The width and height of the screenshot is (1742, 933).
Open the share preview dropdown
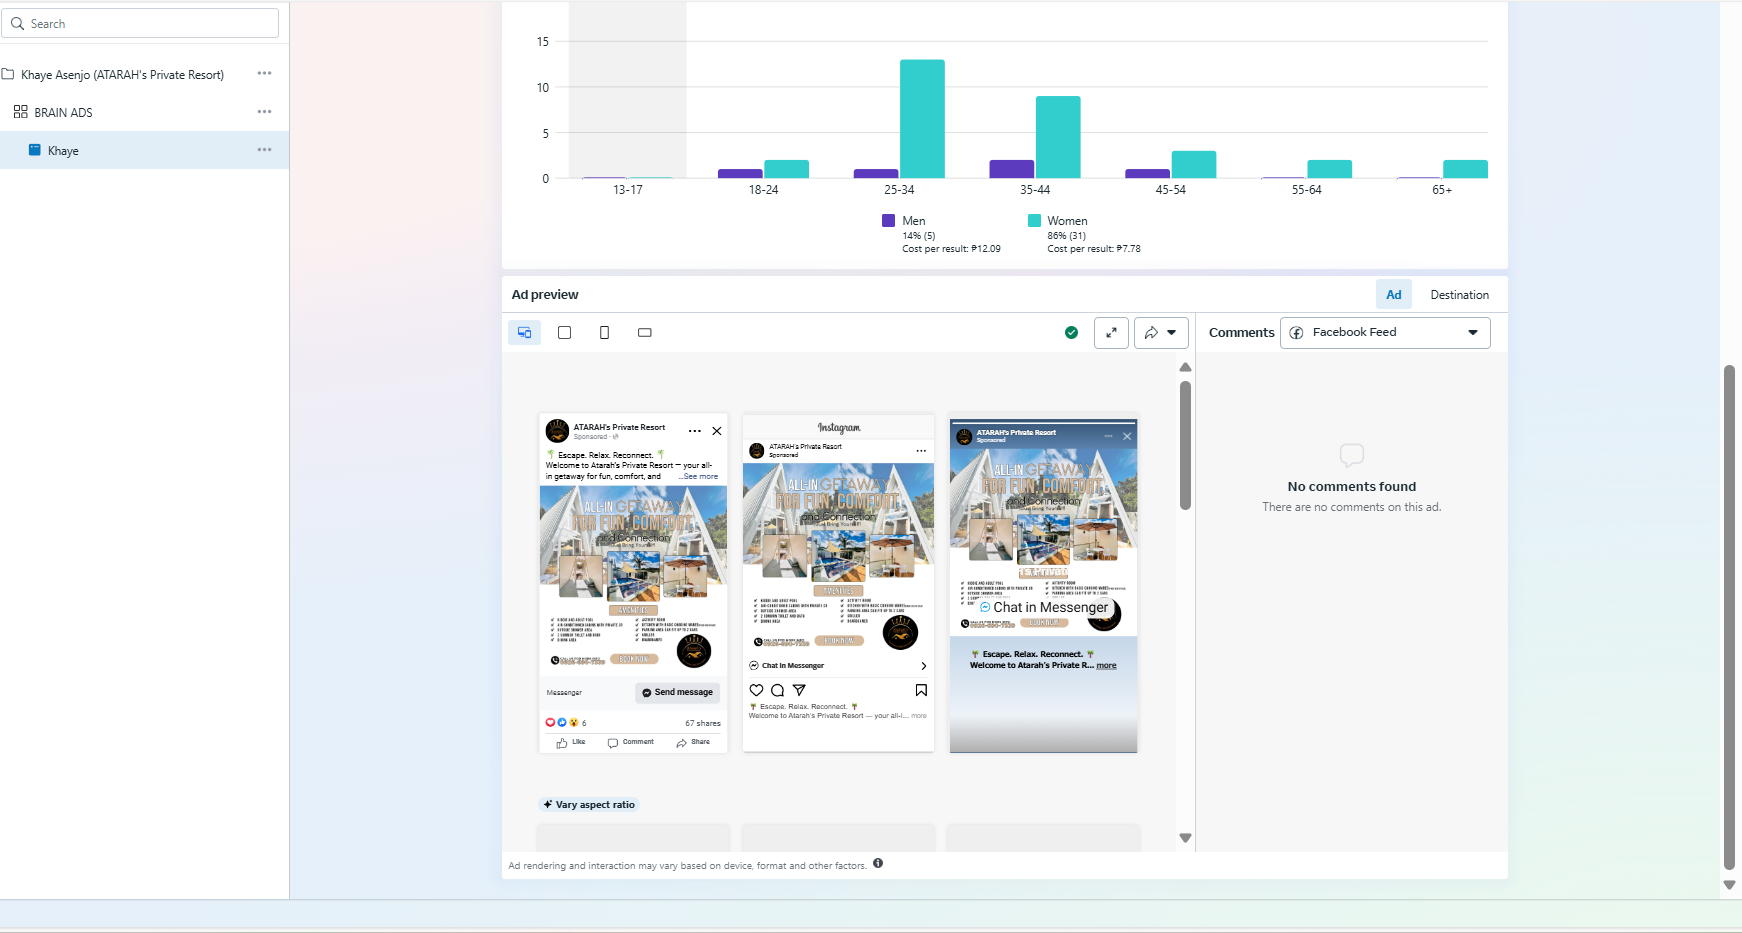click(x=1161, y=333)
